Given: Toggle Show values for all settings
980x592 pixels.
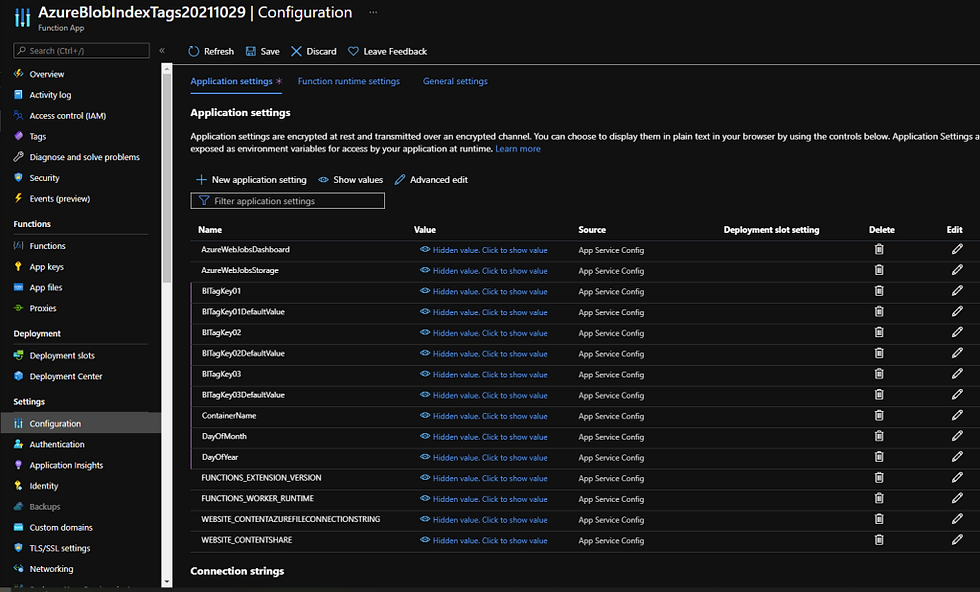Looking at the screenshot, I should point(351,179).
